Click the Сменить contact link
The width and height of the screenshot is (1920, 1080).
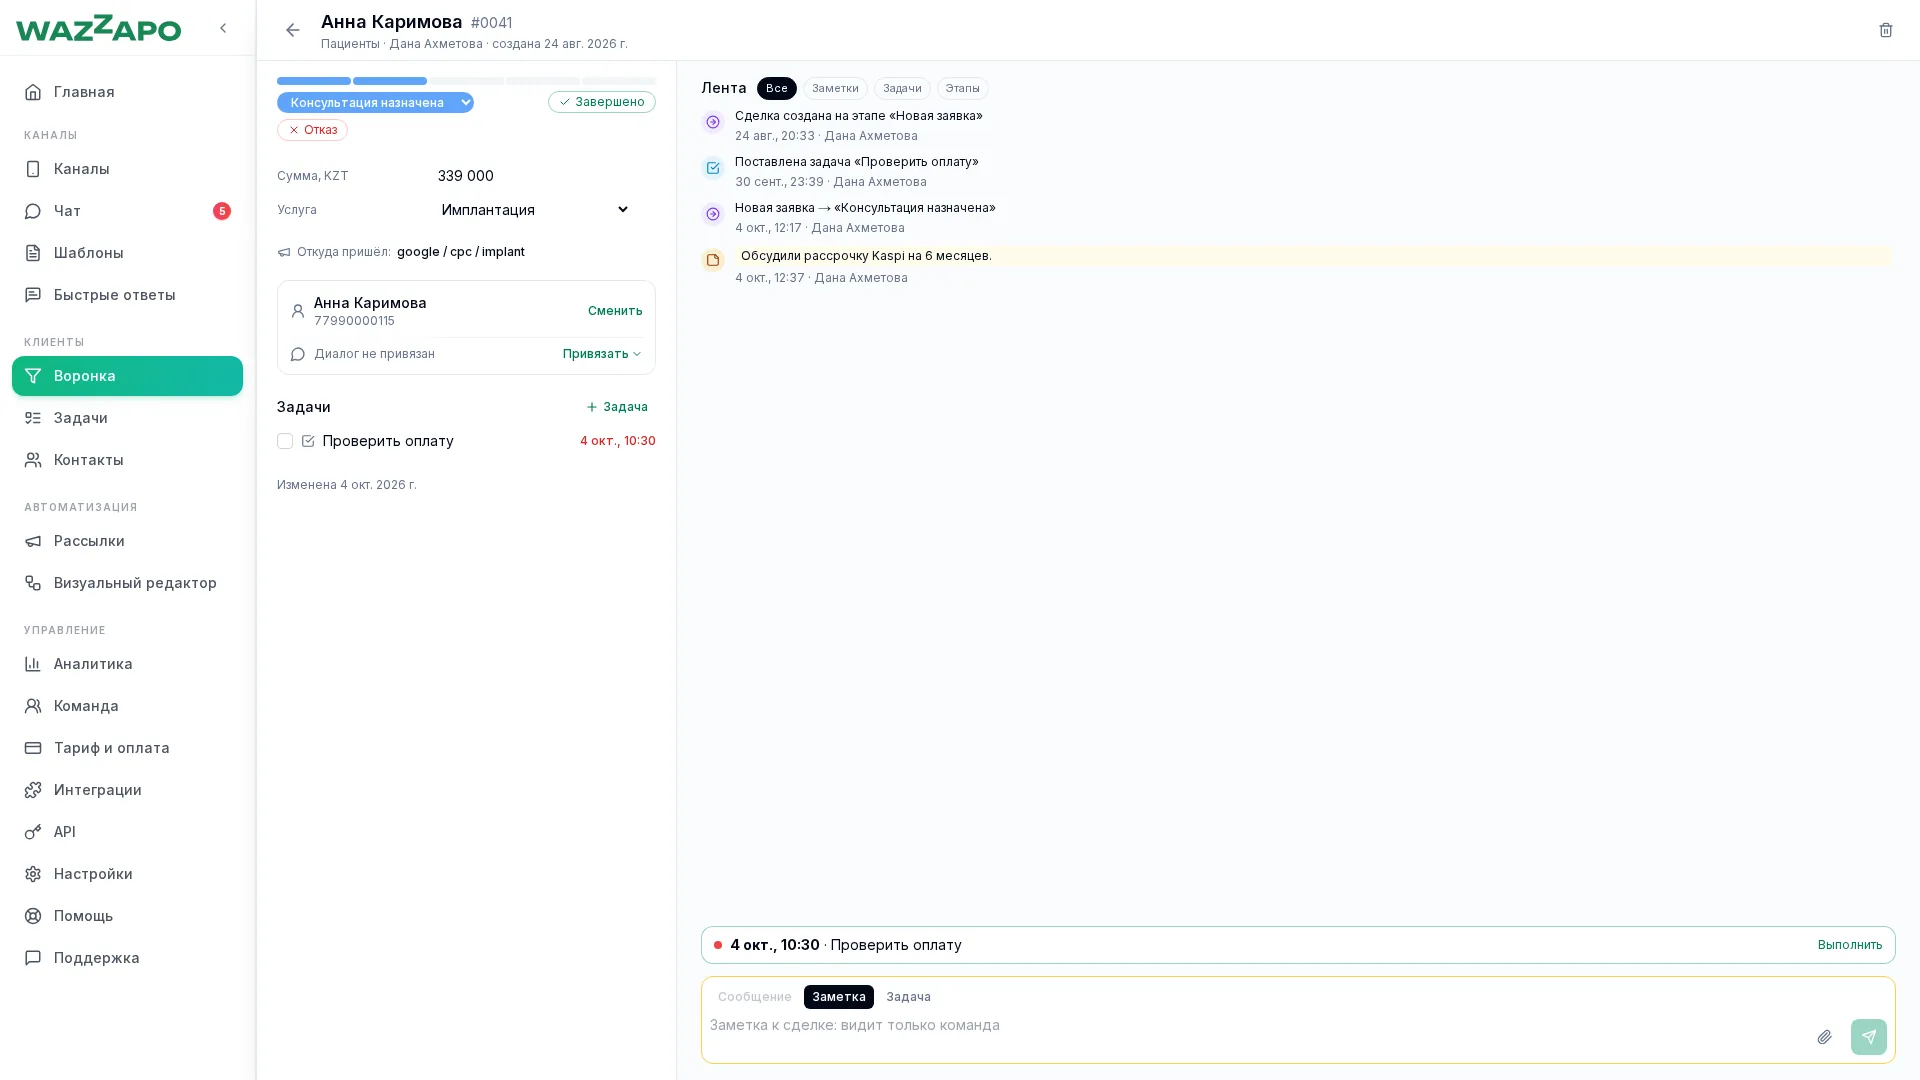coord(615,311)
